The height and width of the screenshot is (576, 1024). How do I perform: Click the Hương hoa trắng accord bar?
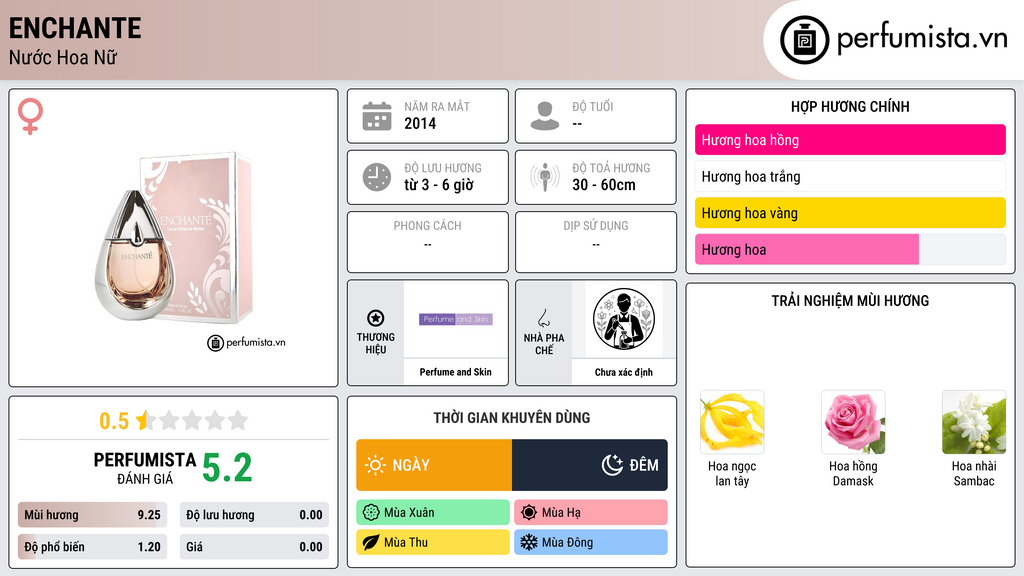(850, 176)
